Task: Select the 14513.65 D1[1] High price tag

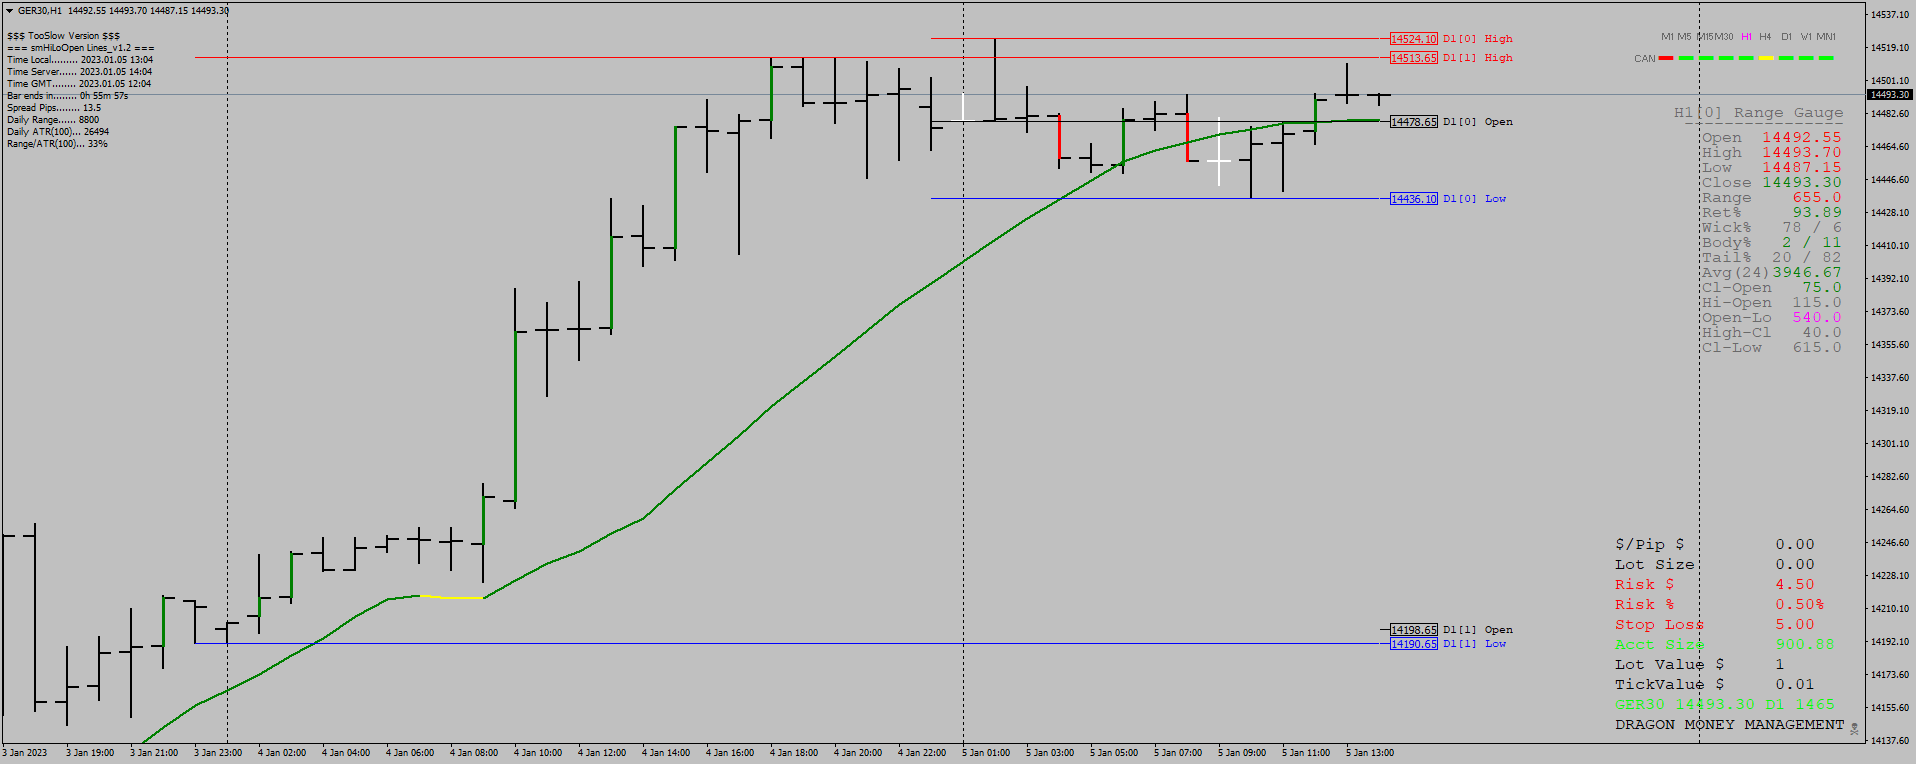Action: coord(1414,58)
